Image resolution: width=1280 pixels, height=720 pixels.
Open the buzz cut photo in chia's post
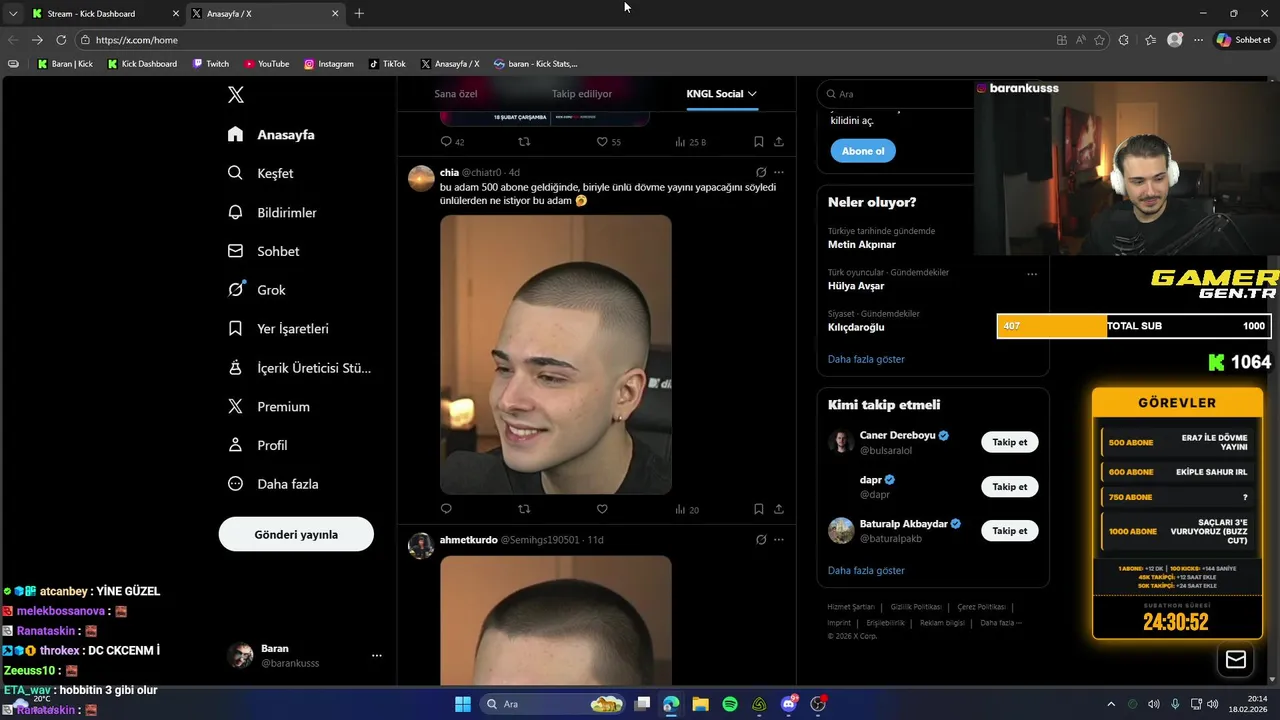[x=556, y=354]
